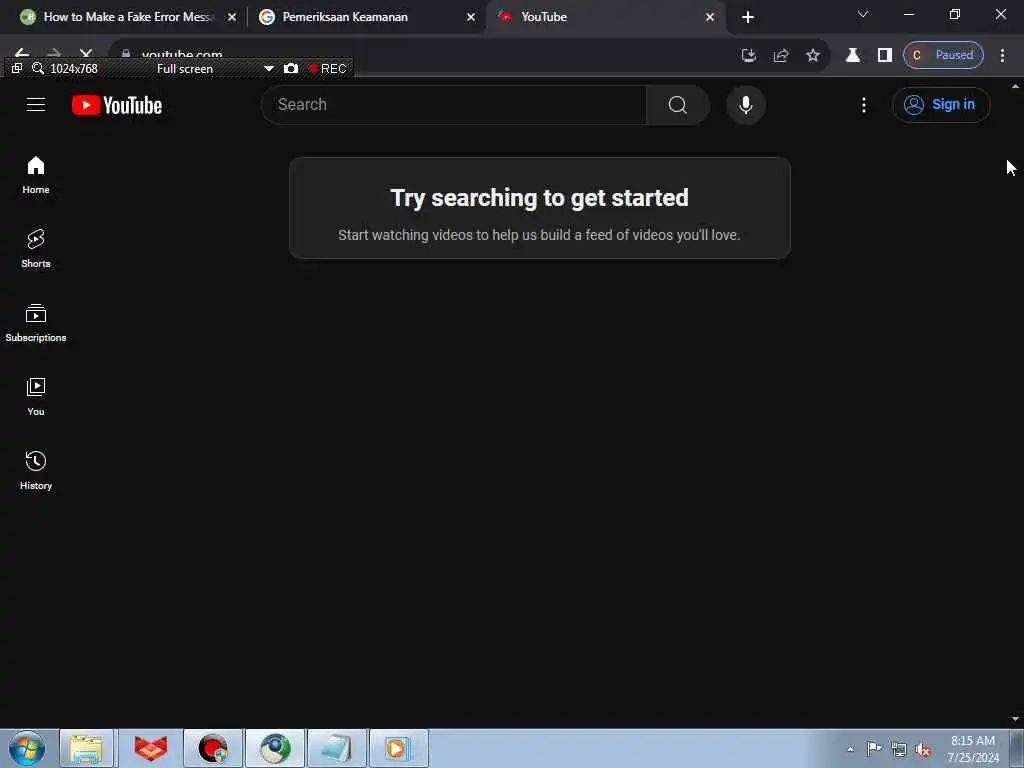Open the screen recorder app in taskbar
1024x768 pixels.
pyautogui.click(x=213, y=748)
